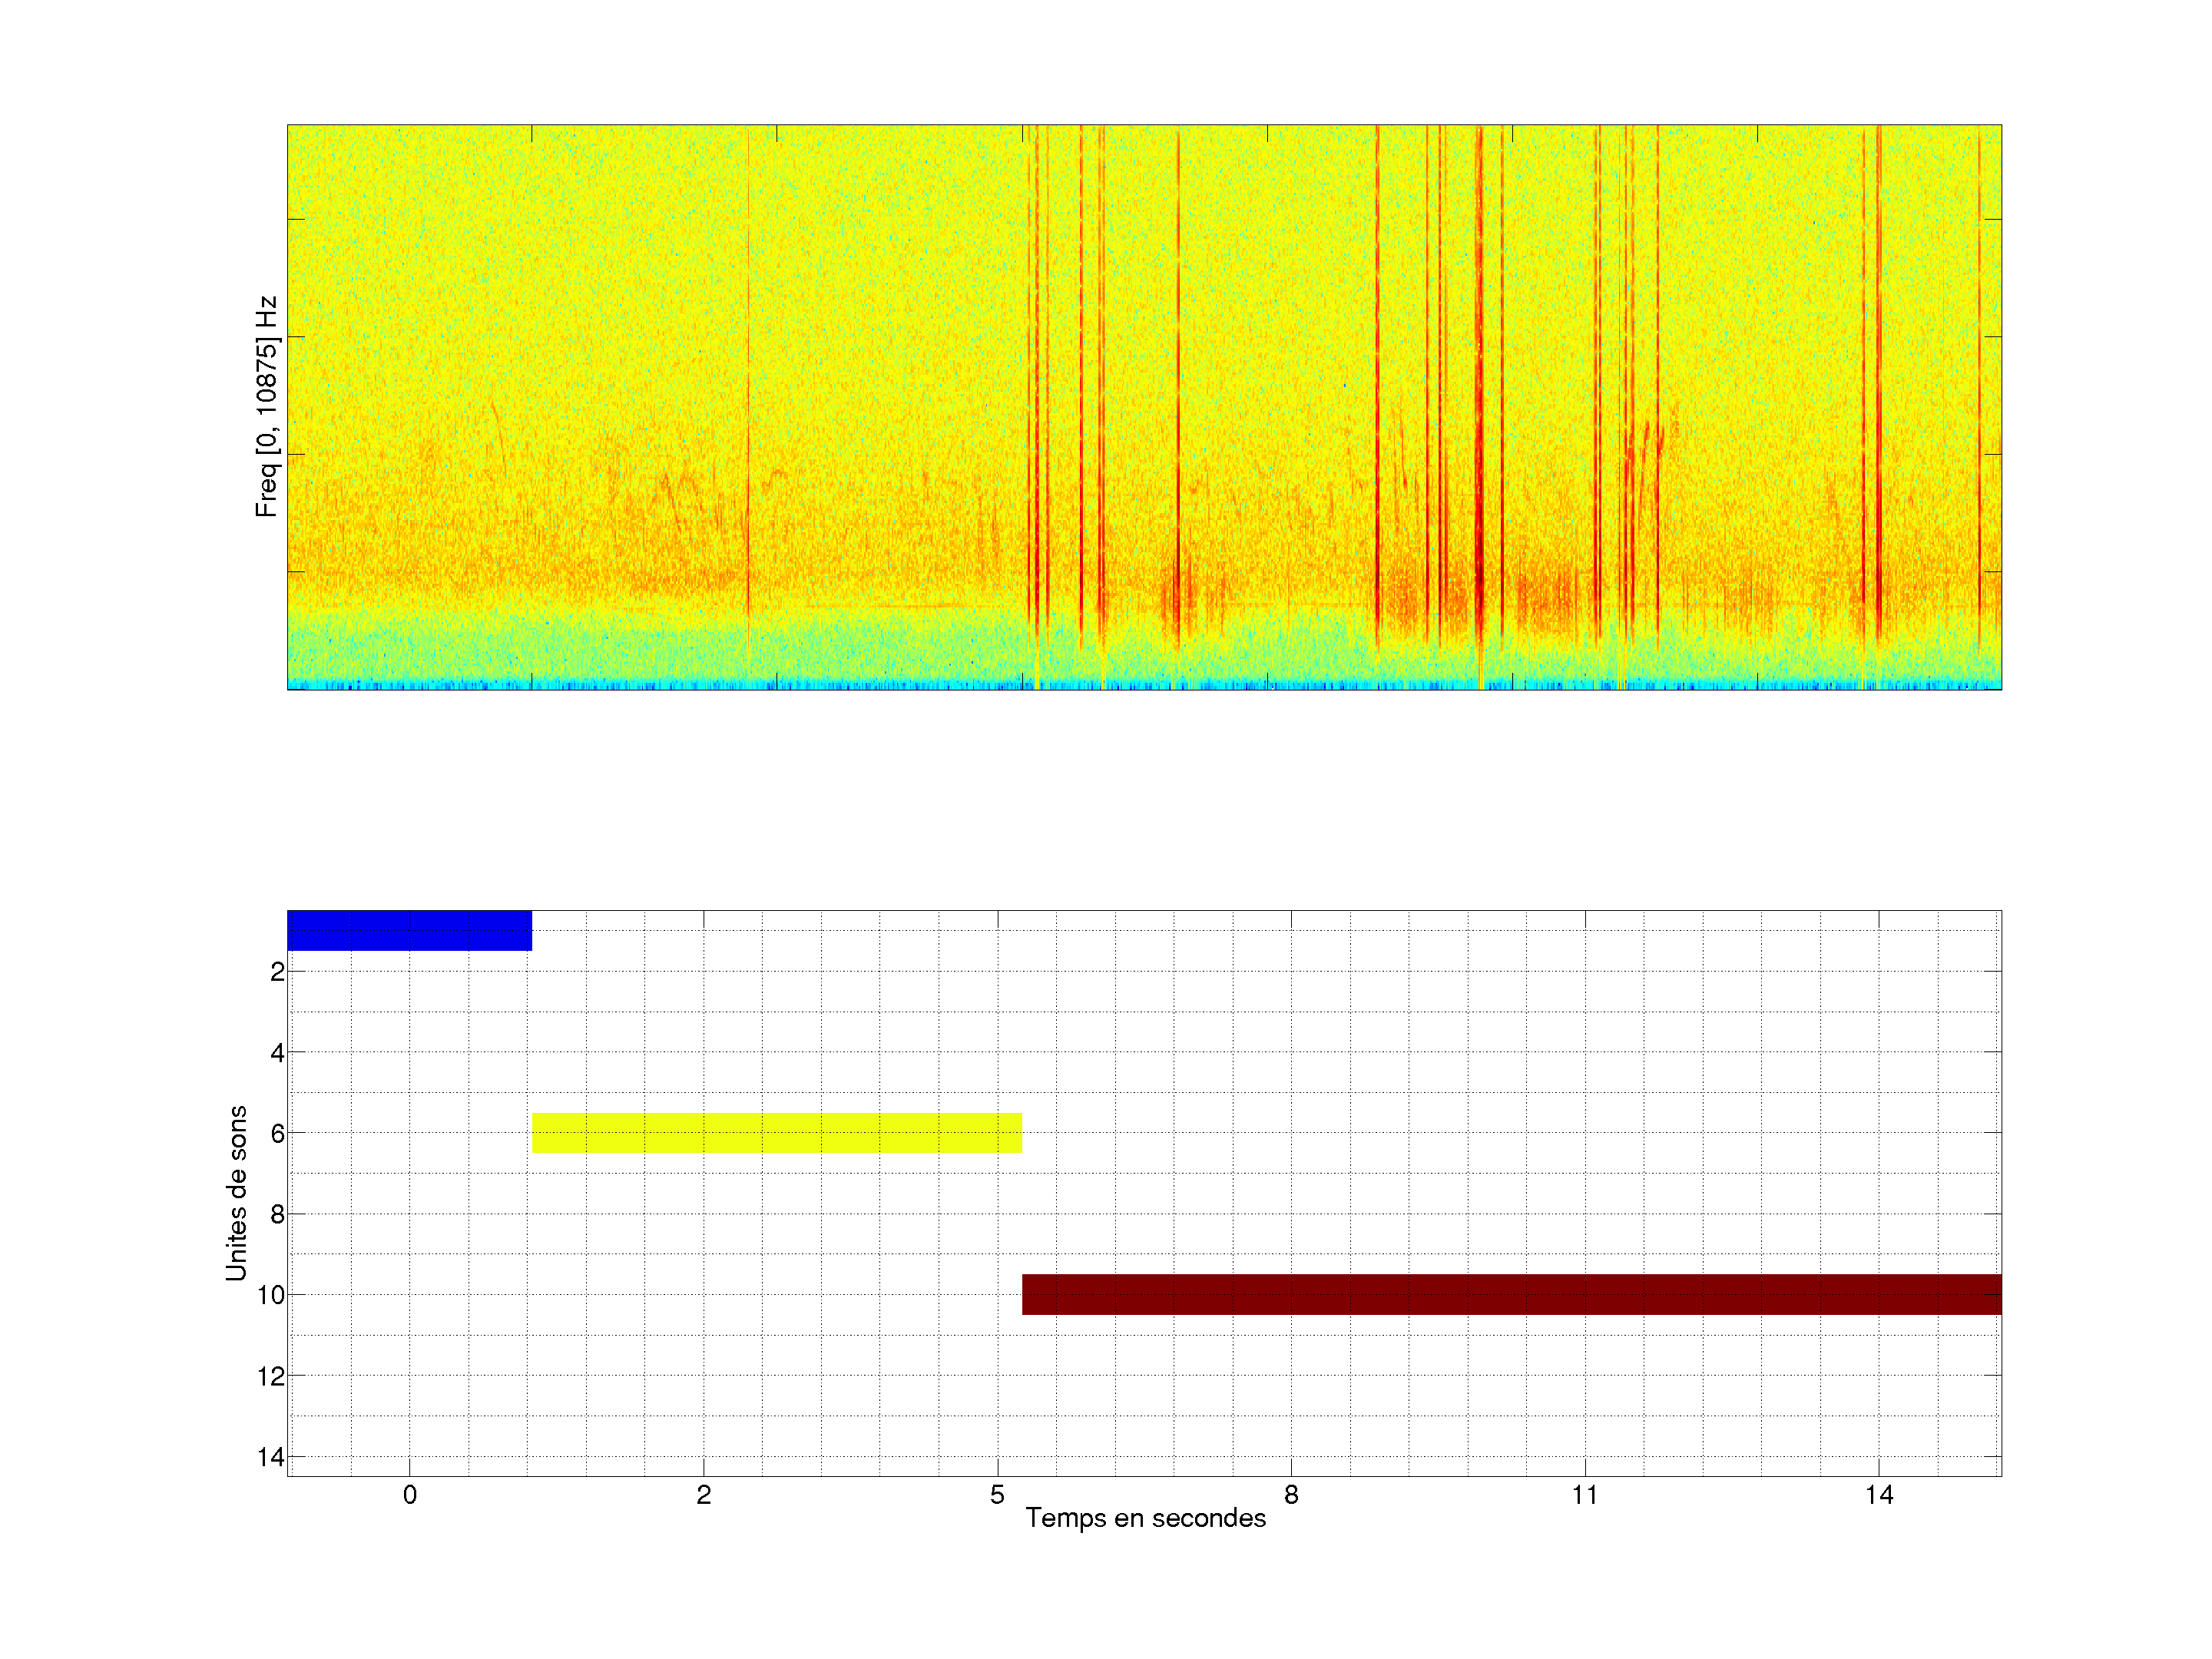The image size is (2212, 1659).
Task: Click x-axis tick label 2
Action: (703, 1495)
